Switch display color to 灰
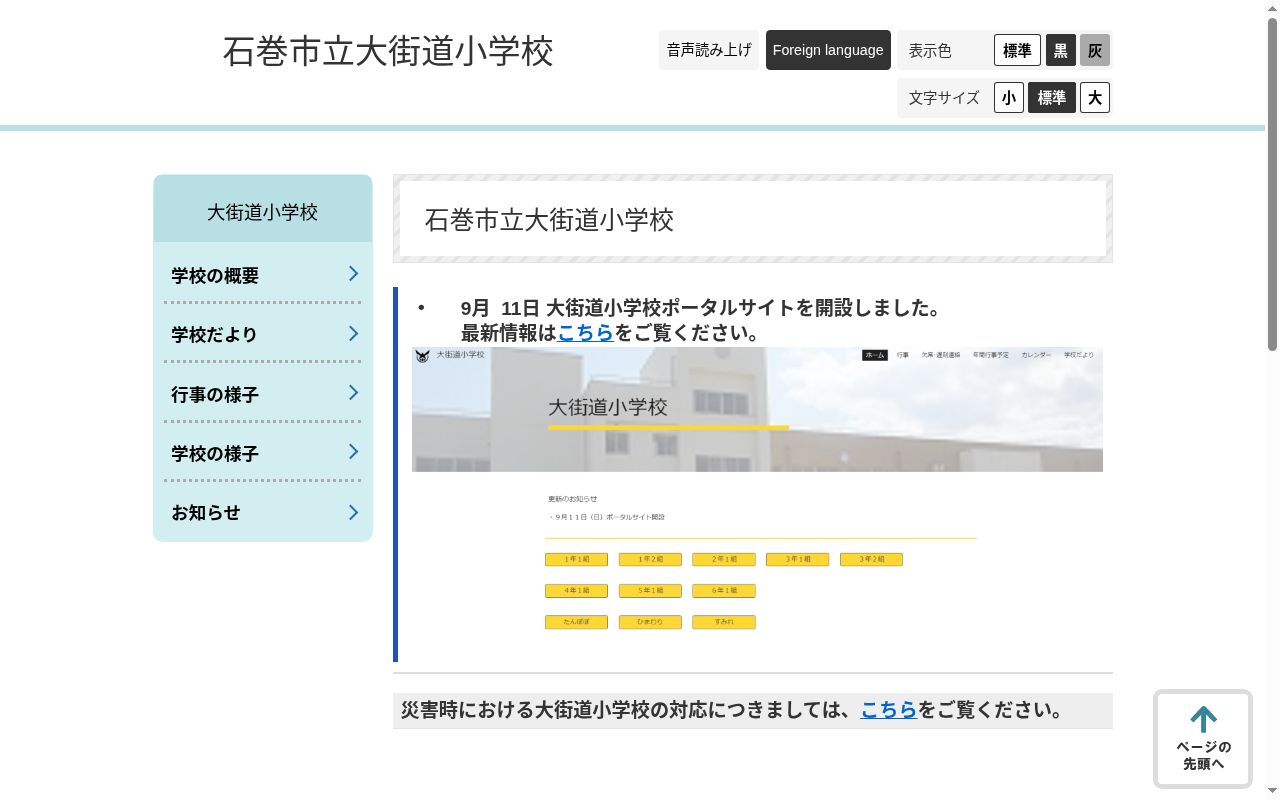Image resolution: width=1280 pixels, height=800 pixels. click(1095, 50)
